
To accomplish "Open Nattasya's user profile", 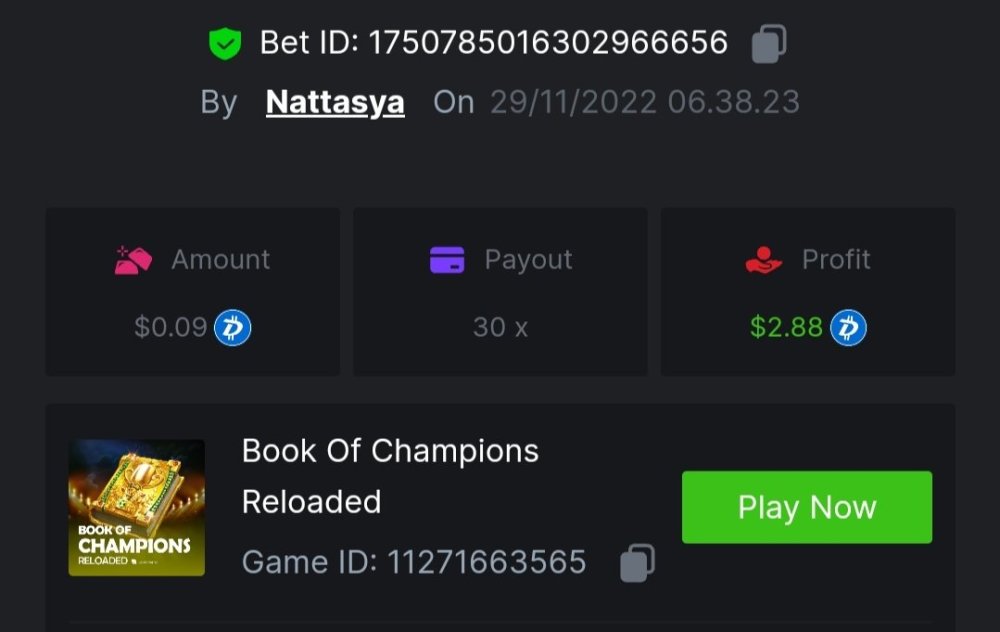I will [x=335, y=102].
